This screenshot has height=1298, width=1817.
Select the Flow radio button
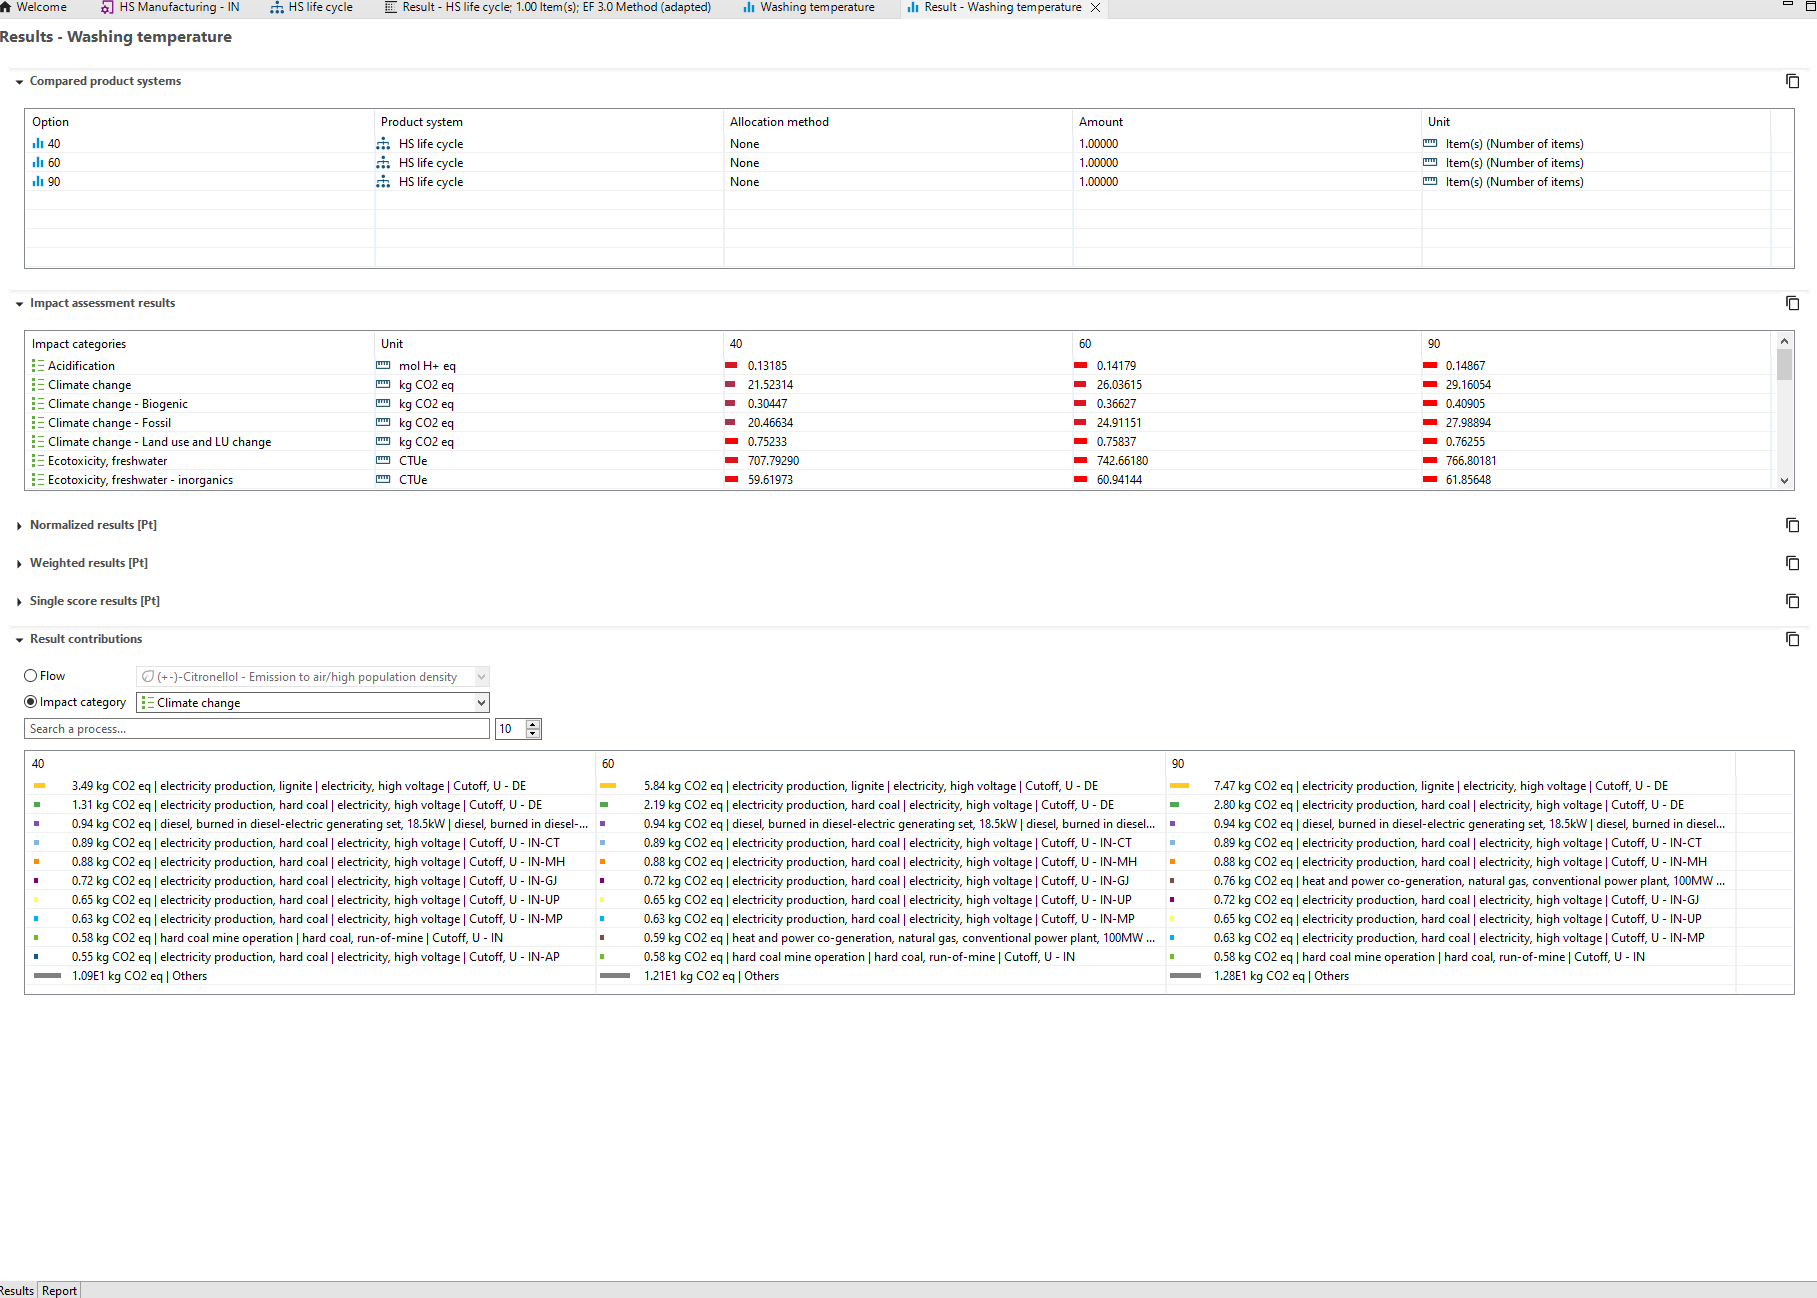coord(31,676)
